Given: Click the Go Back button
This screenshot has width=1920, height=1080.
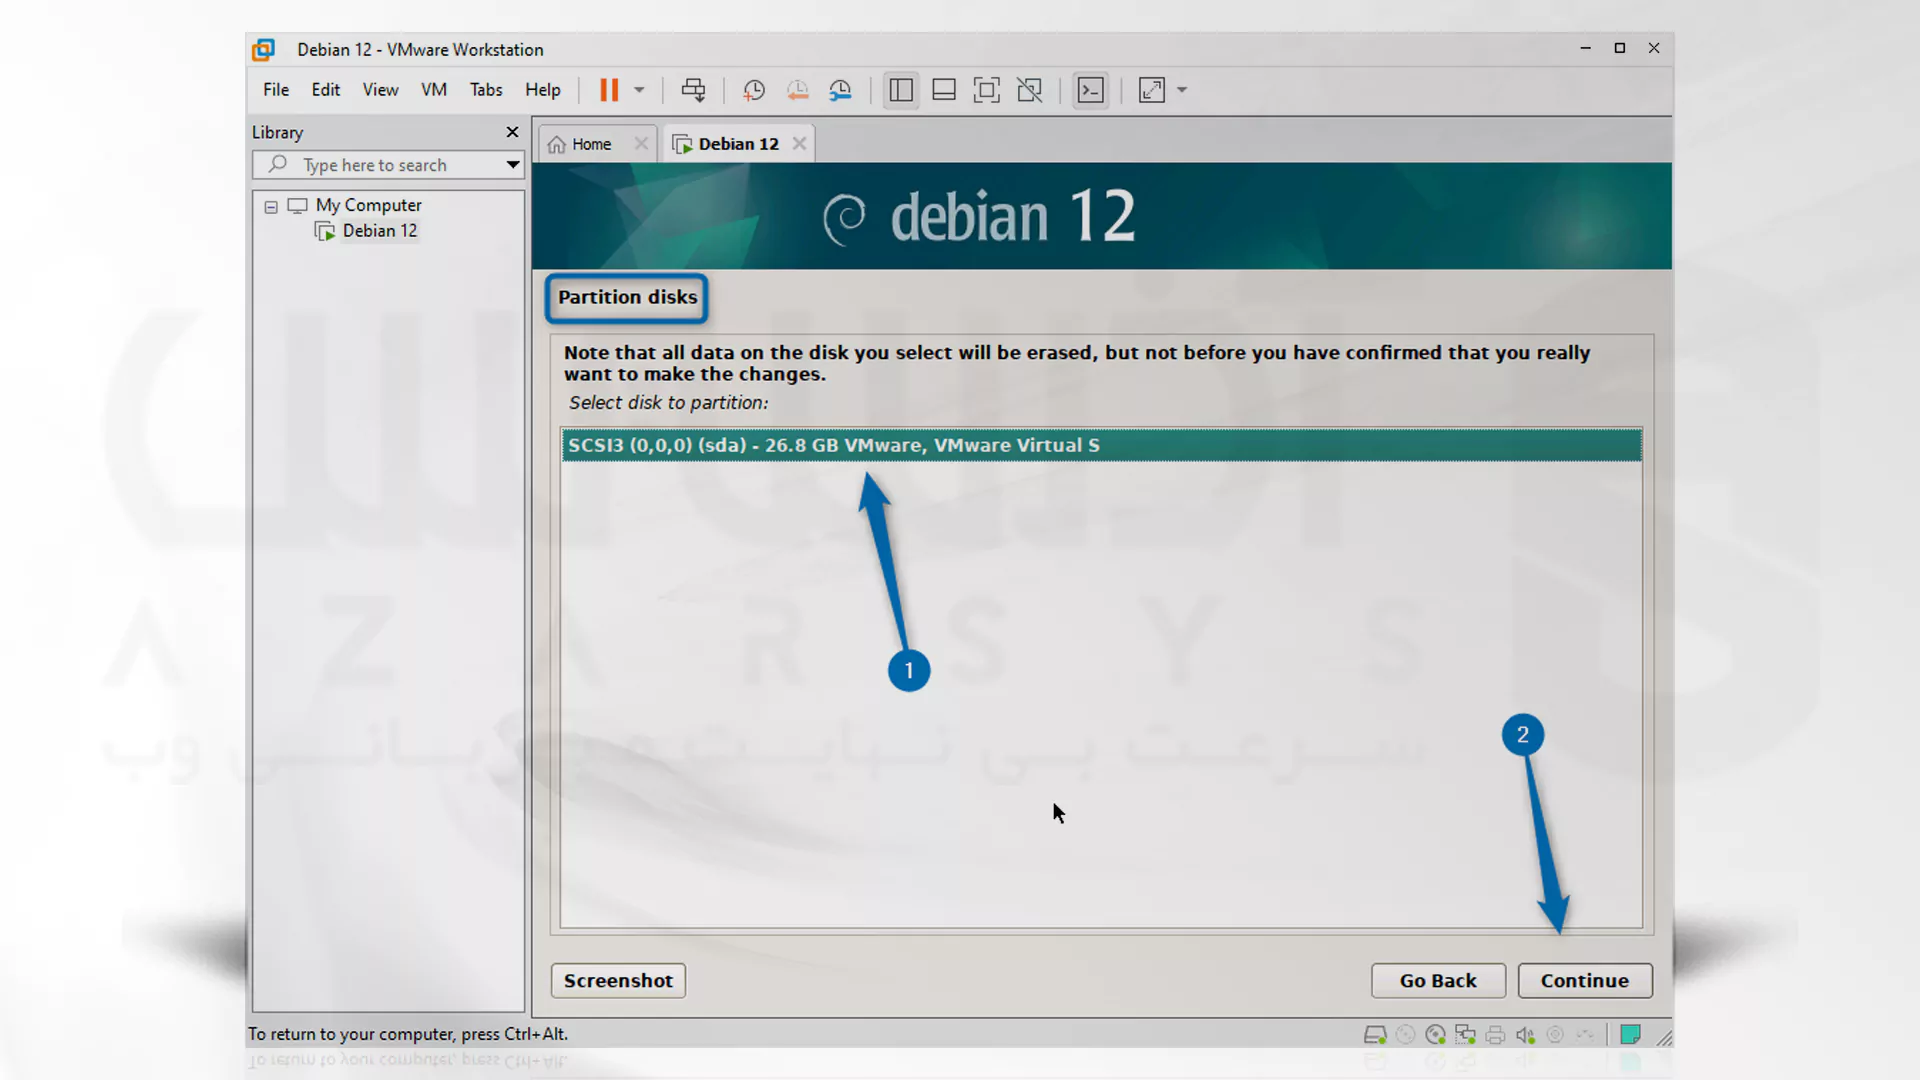Looking at the screenshot, I should [1438, 981].
